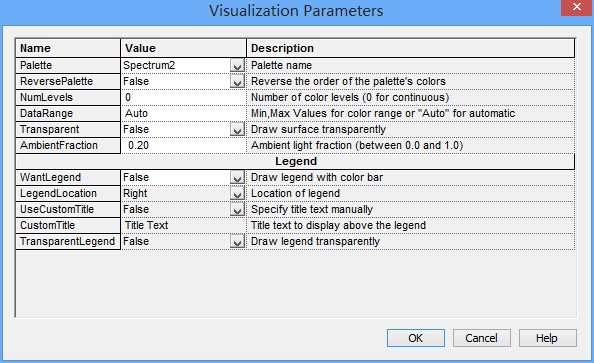
Task: Open the LegendLocation dropdown
Action: pos(237,194)
